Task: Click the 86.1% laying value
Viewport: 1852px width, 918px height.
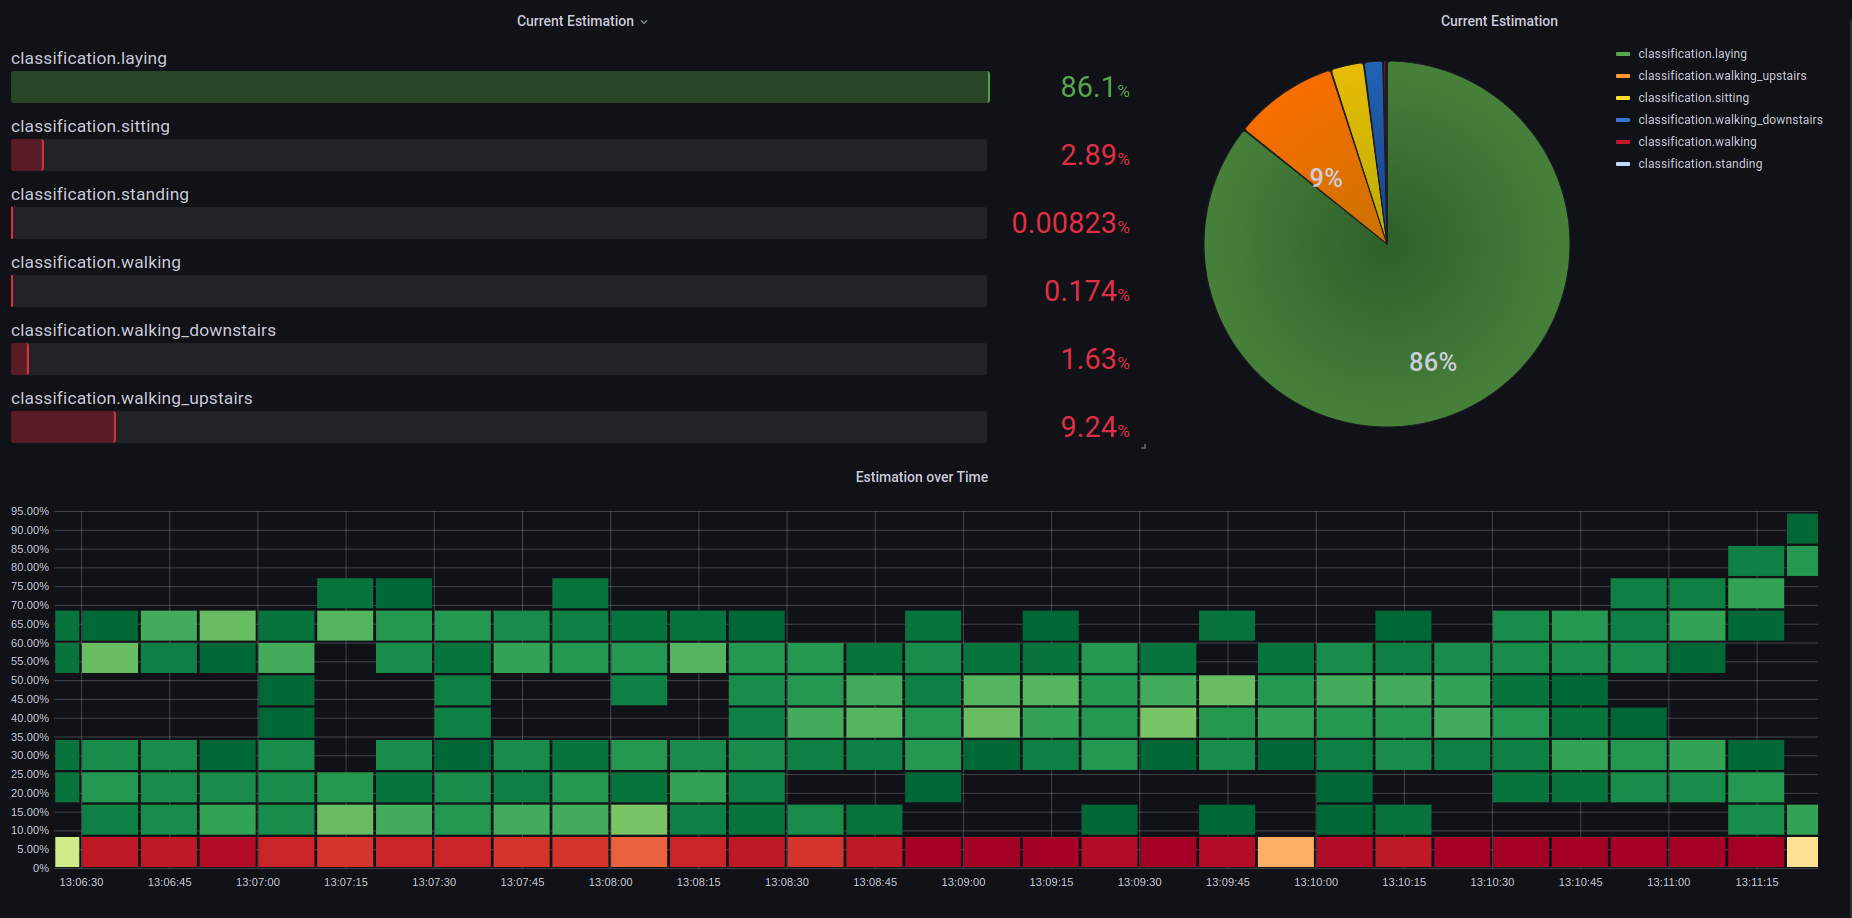Action: point(1095,88)
